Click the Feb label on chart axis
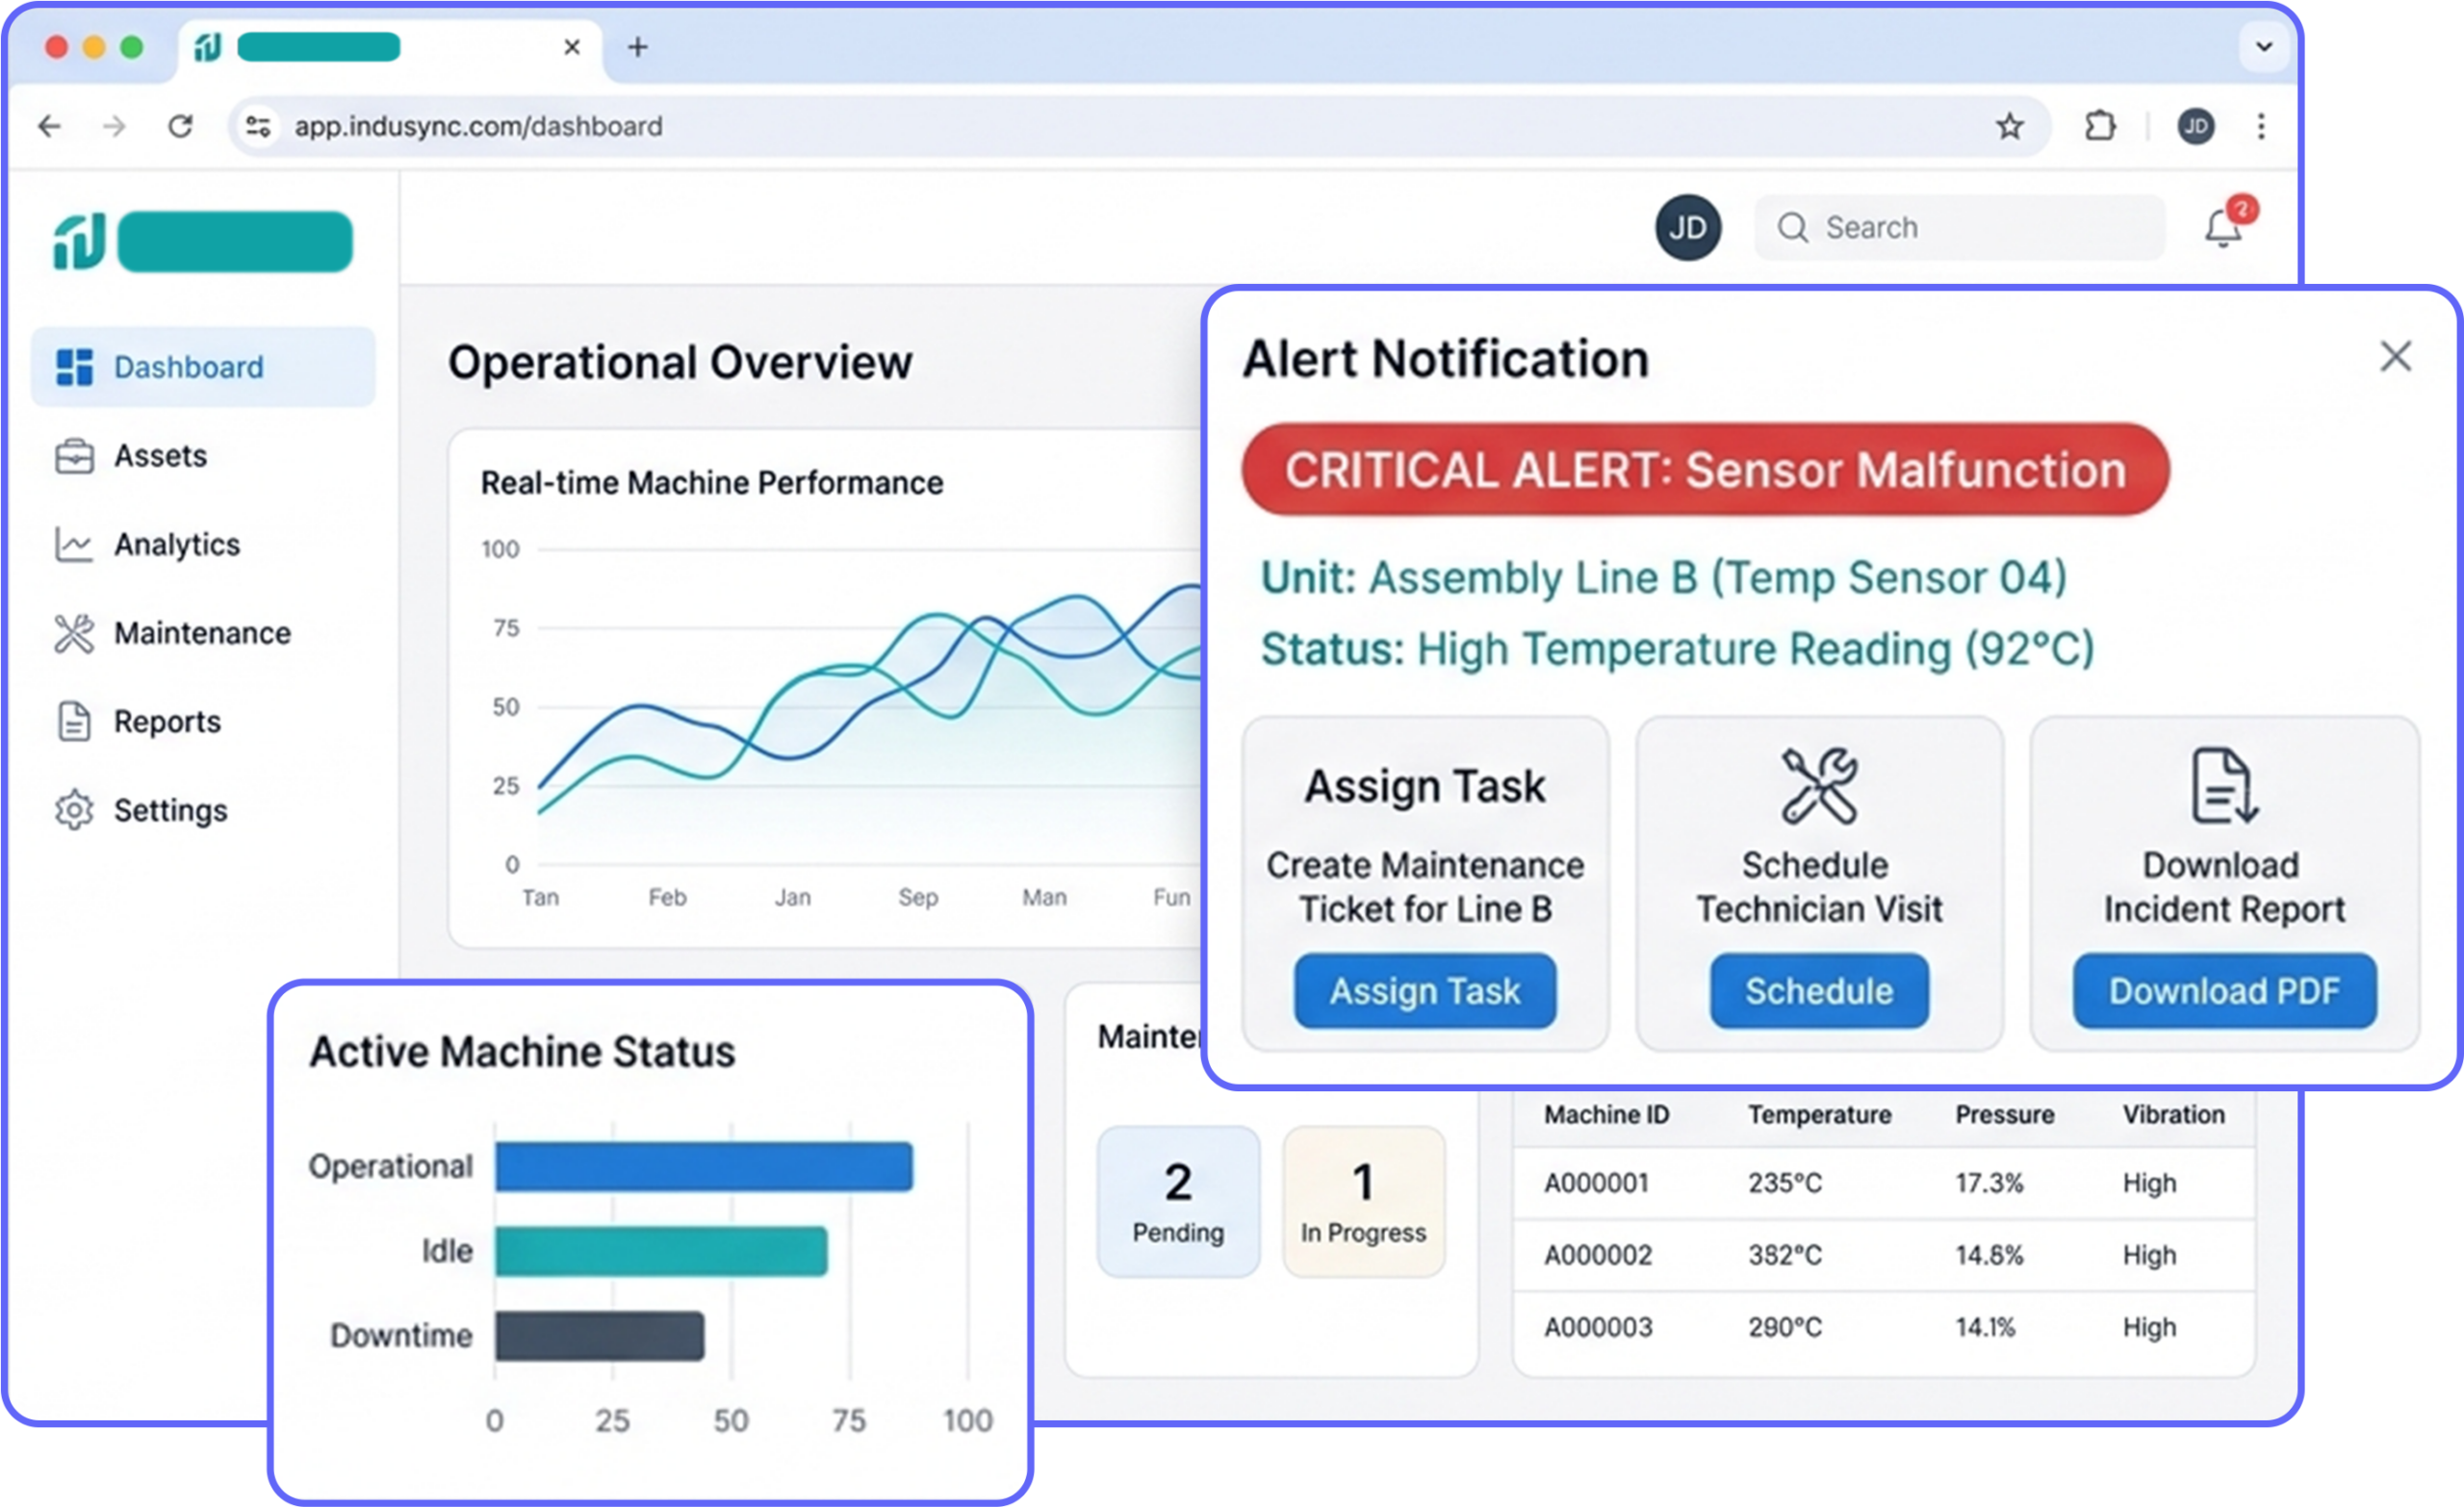 click(x=667, y=897)
